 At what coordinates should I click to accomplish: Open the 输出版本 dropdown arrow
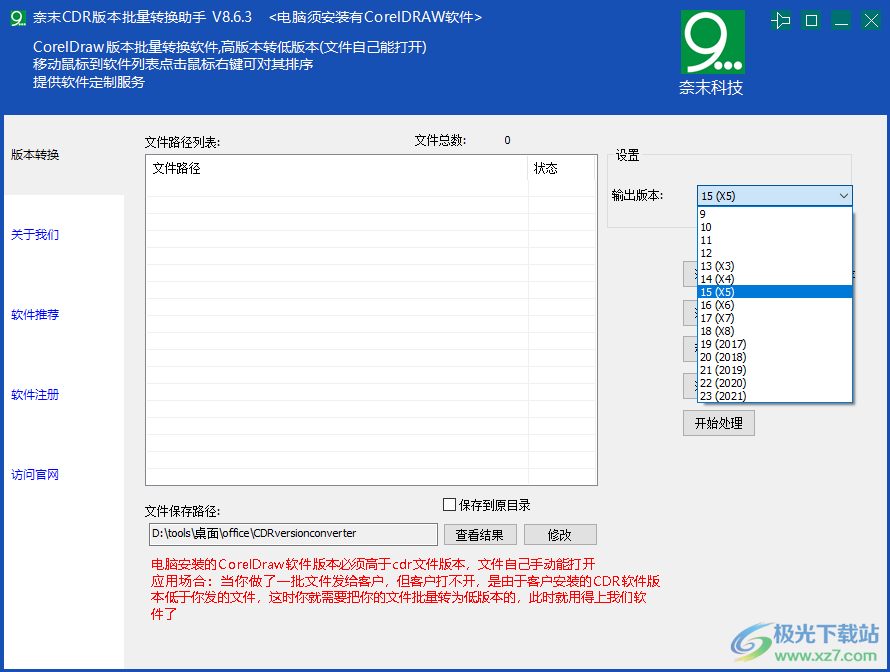(x=843, y=195)
